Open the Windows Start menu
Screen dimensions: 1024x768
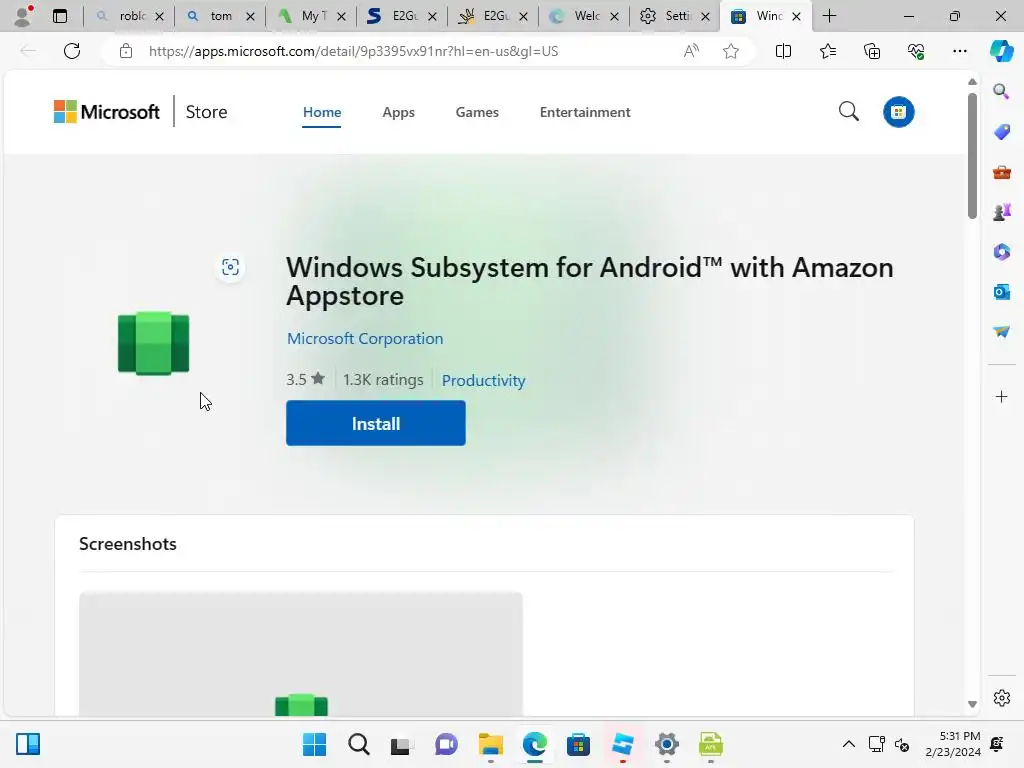tap(314, 744)
